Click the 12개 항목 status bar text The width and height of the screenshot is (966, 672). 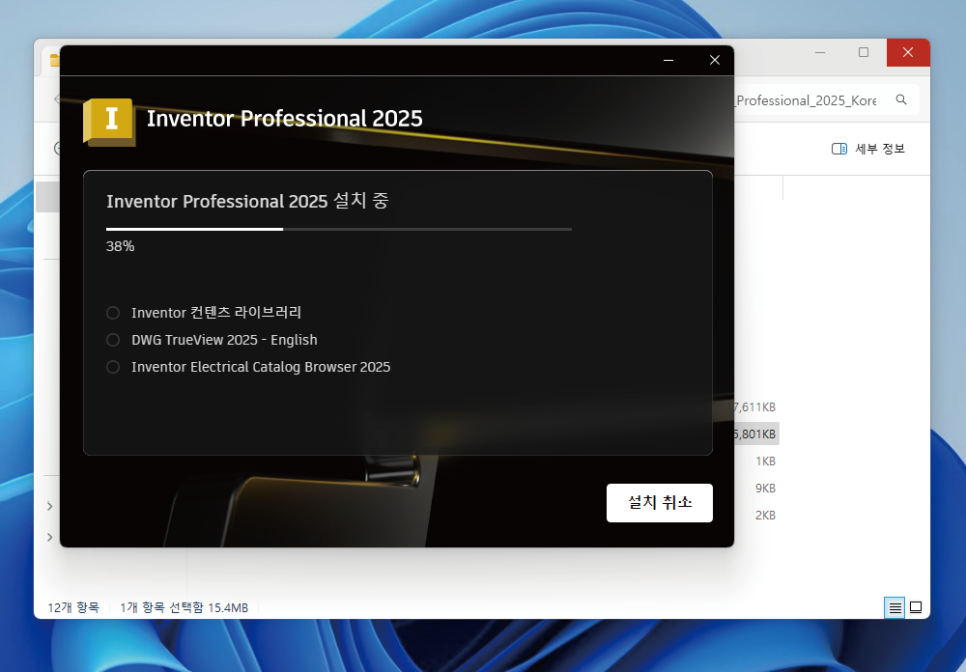[x=73, y=608]
